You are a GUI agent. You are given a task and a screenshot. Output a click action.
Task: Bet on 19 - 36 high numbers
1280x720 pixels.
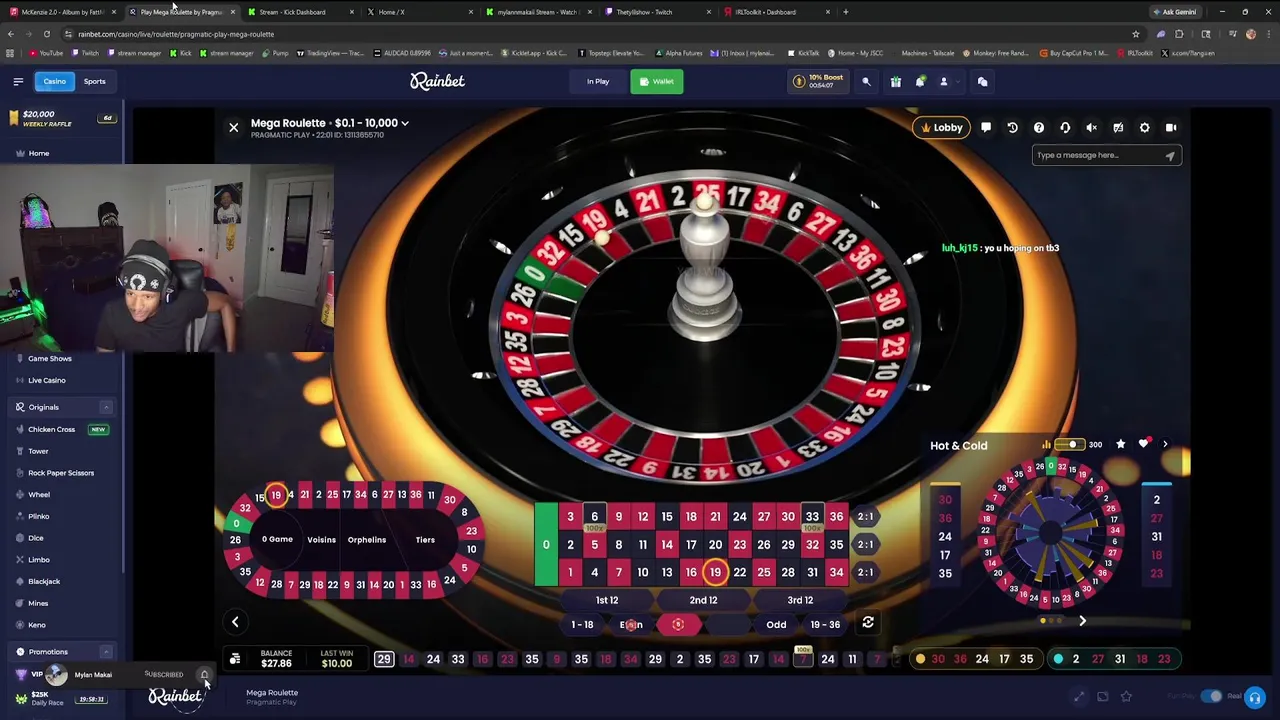coord(825,625)
